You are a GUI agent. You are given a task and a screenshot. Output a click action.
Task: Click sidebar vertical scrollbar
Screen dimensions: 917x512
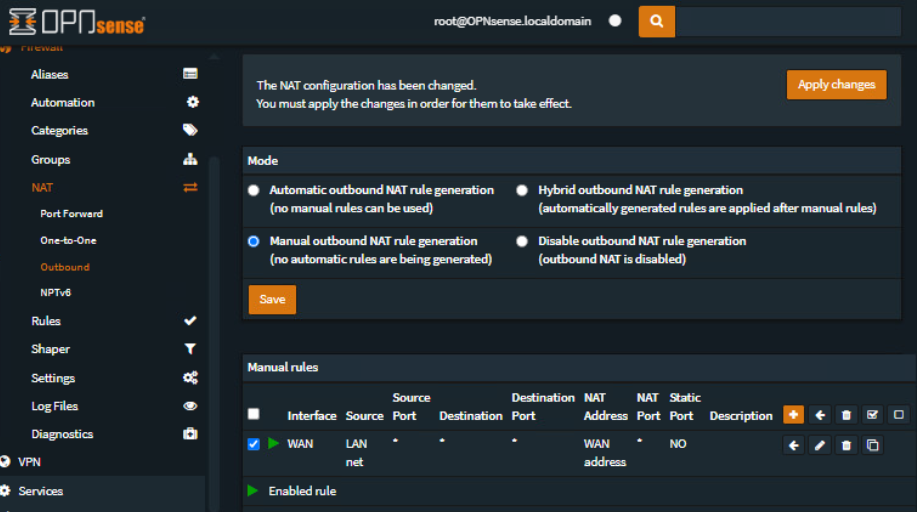tap(214, 334)
